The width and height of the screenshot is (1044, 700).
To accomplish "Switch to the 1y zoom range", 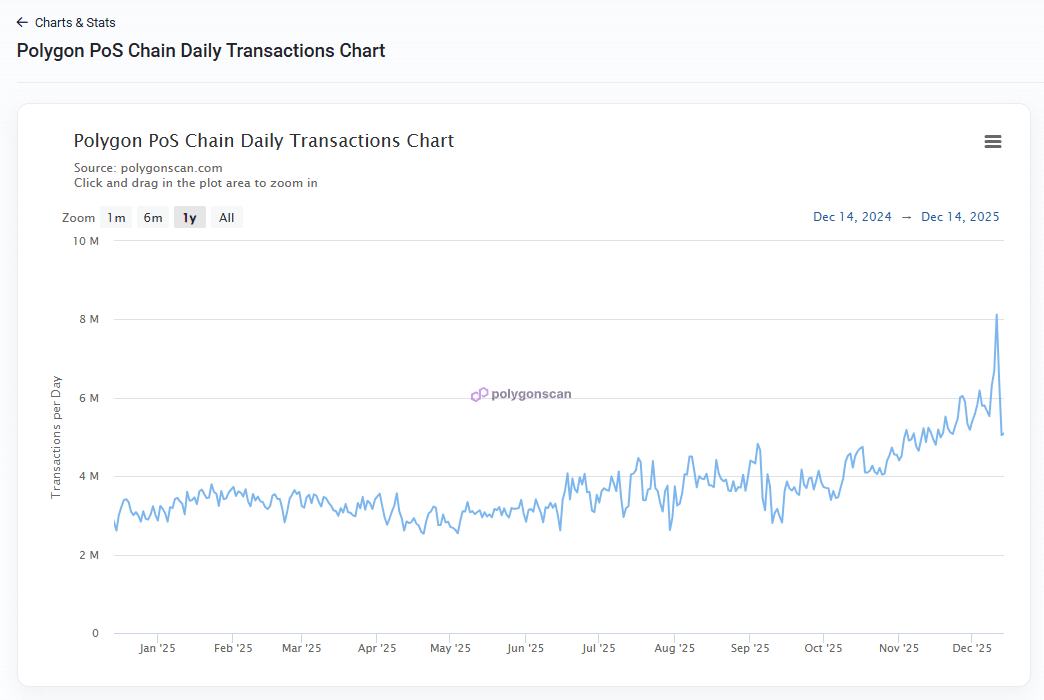I will coord(189,216).
